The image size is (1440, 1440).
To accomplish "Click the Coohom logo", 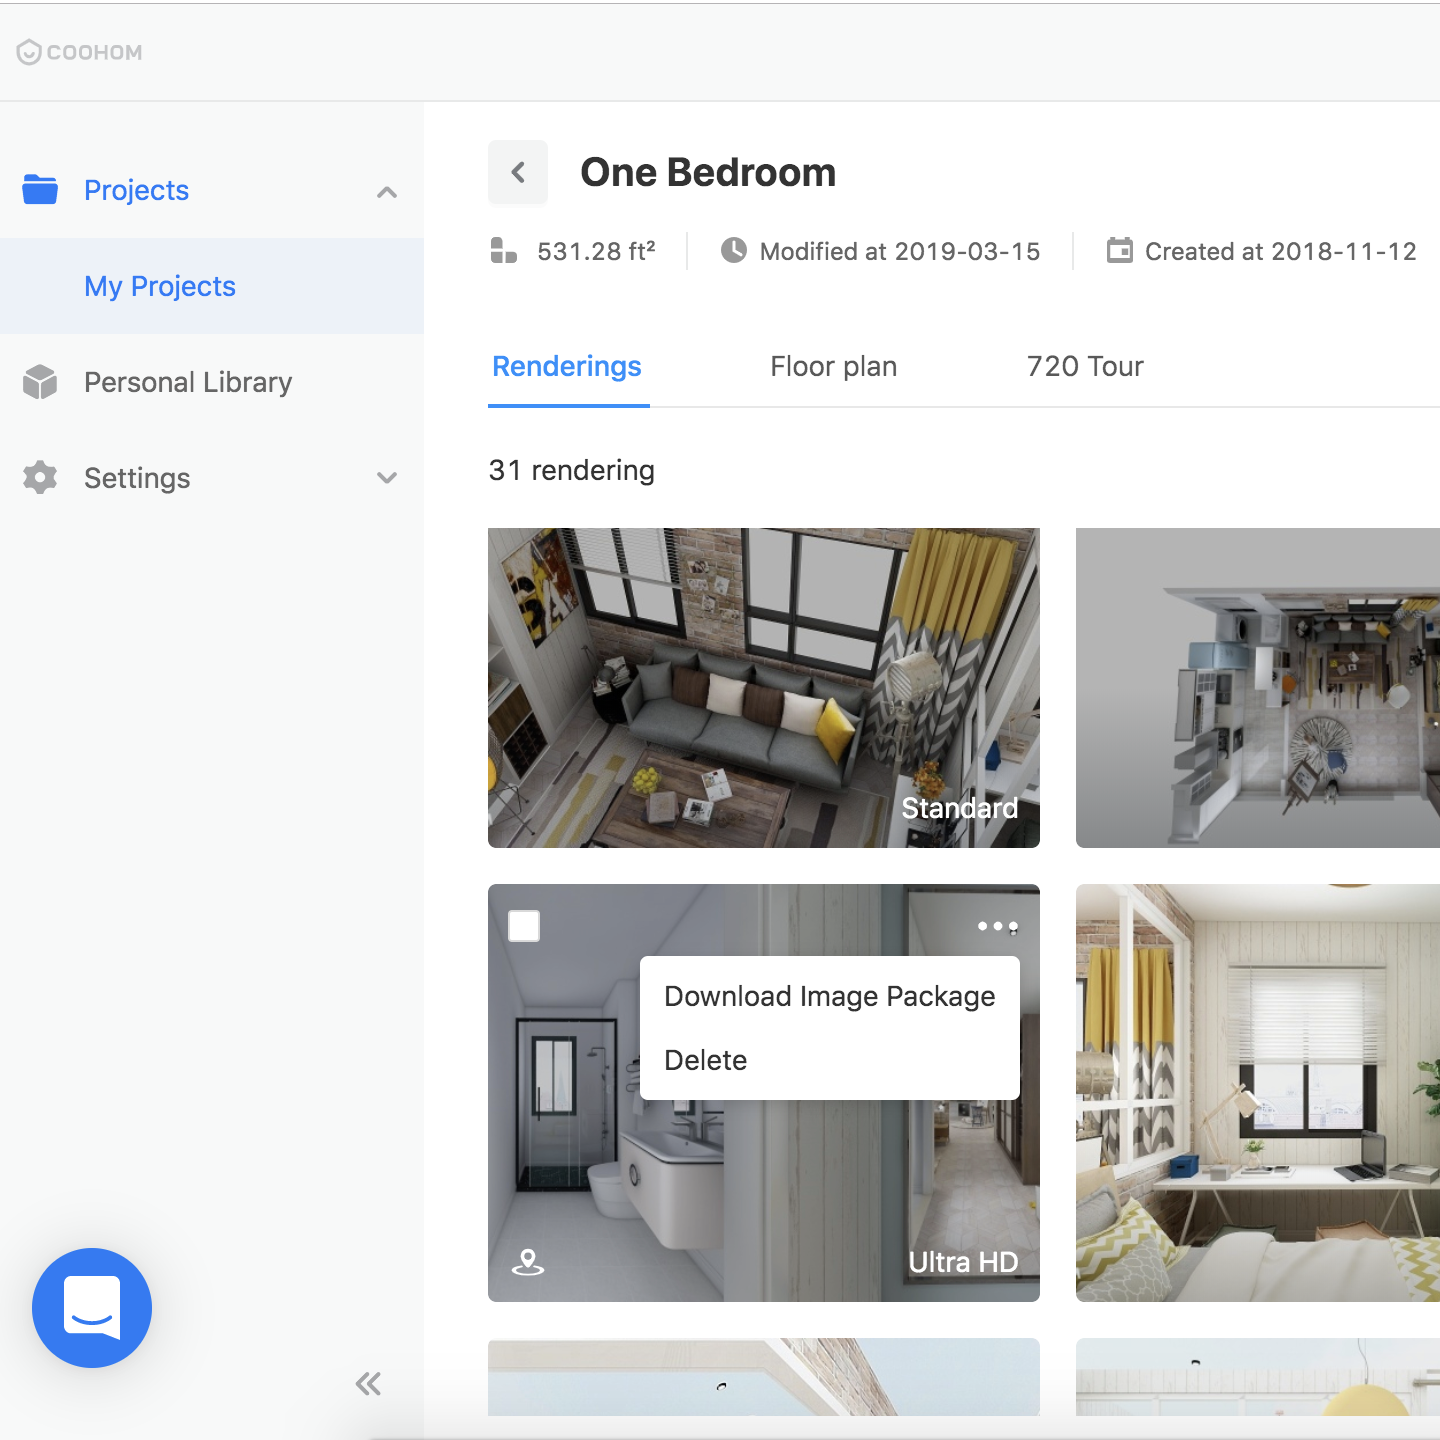I will 80,52.
